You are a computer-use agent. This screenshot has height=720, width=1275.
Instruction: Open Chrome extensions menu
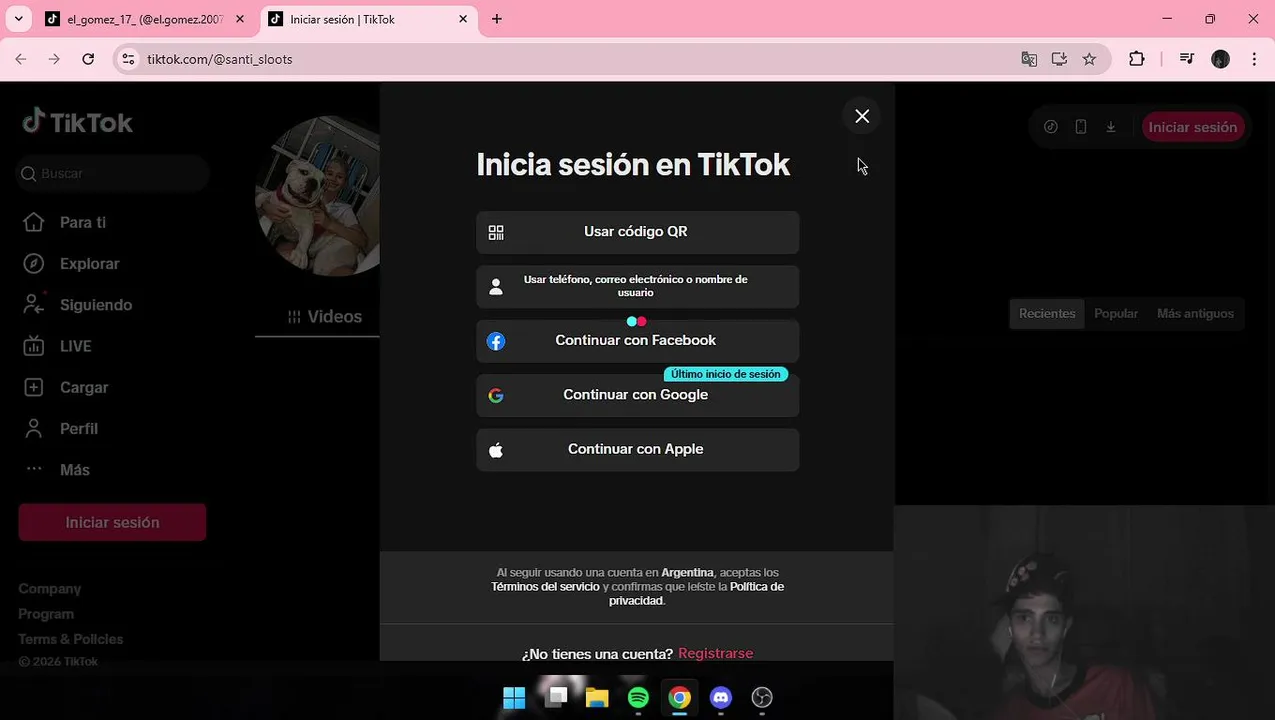tap(1137, 59)
